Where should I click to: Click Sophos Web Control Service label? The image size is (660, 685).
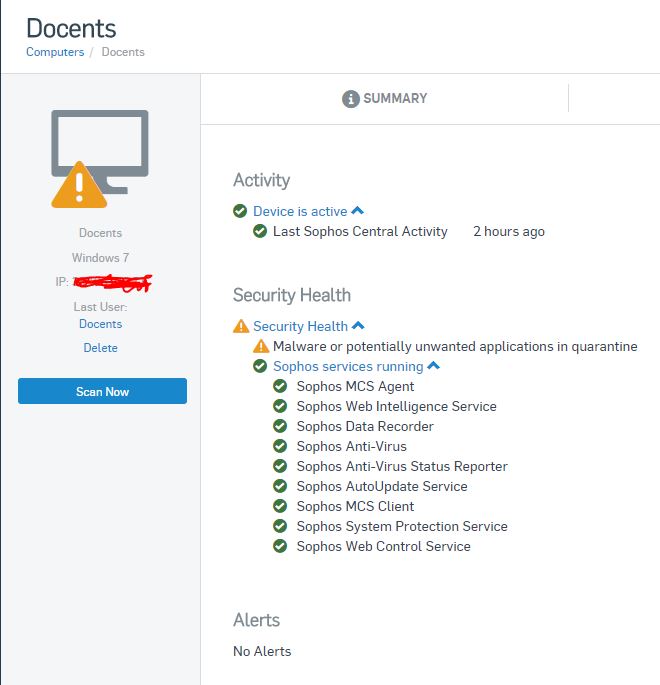[384, 547]
